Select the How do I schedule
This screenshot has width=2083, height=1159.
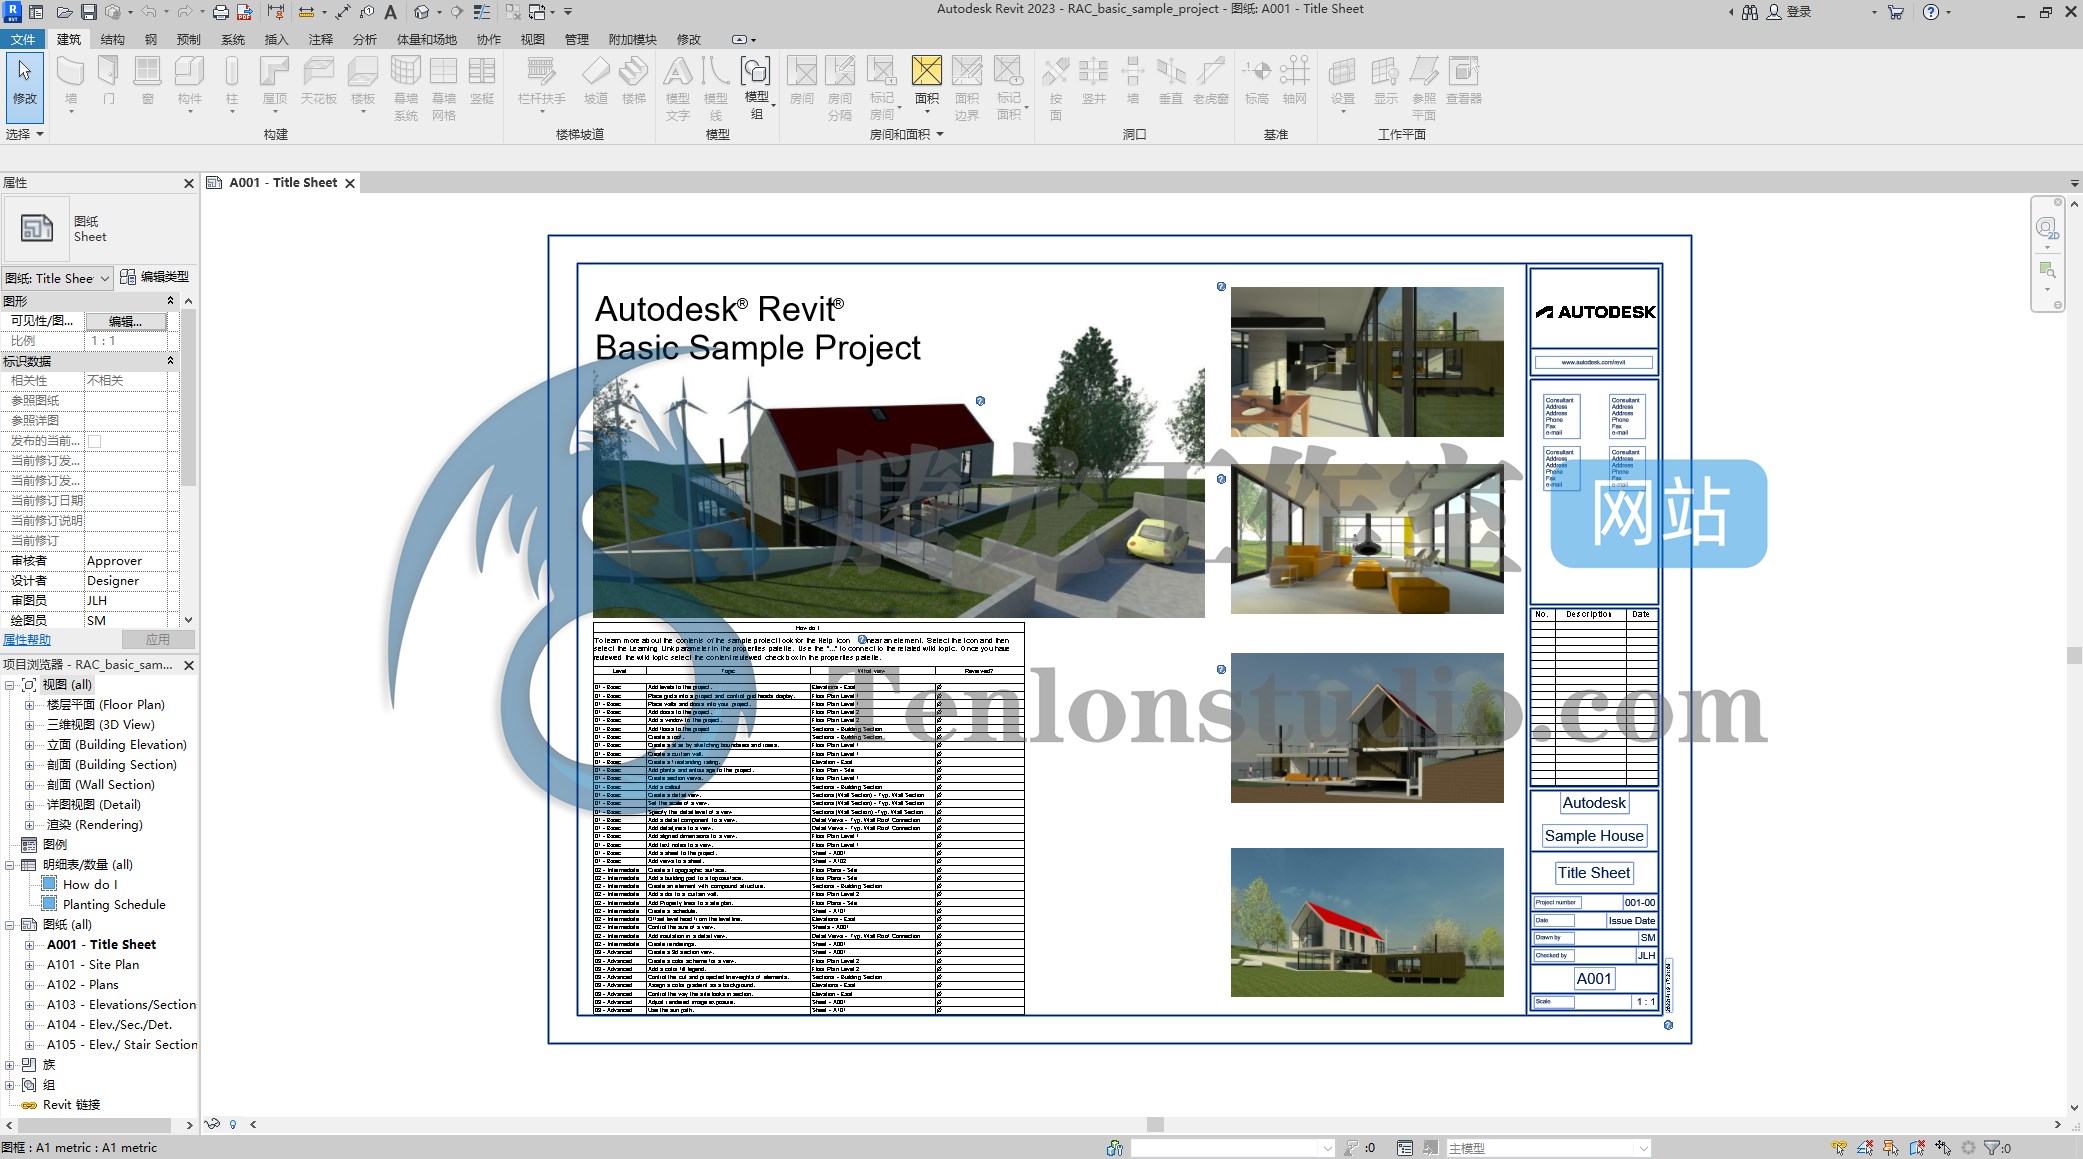pyautogui.click(x=90, y=885)
